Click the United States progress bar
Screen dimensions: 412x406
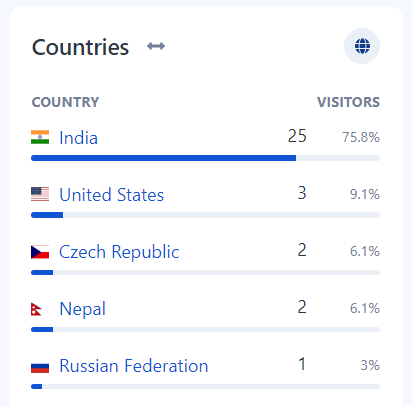point(205,215)
